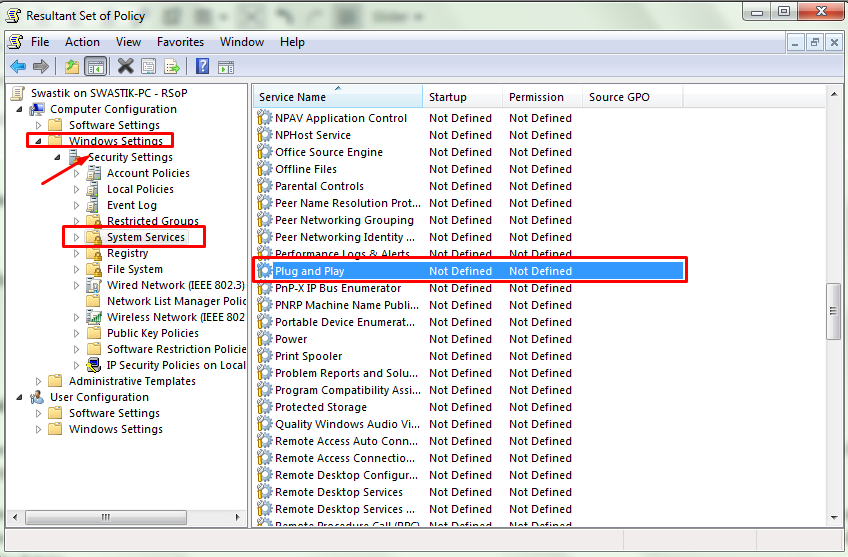Select the Event Log tree item
848x557 pixels.
131,205
